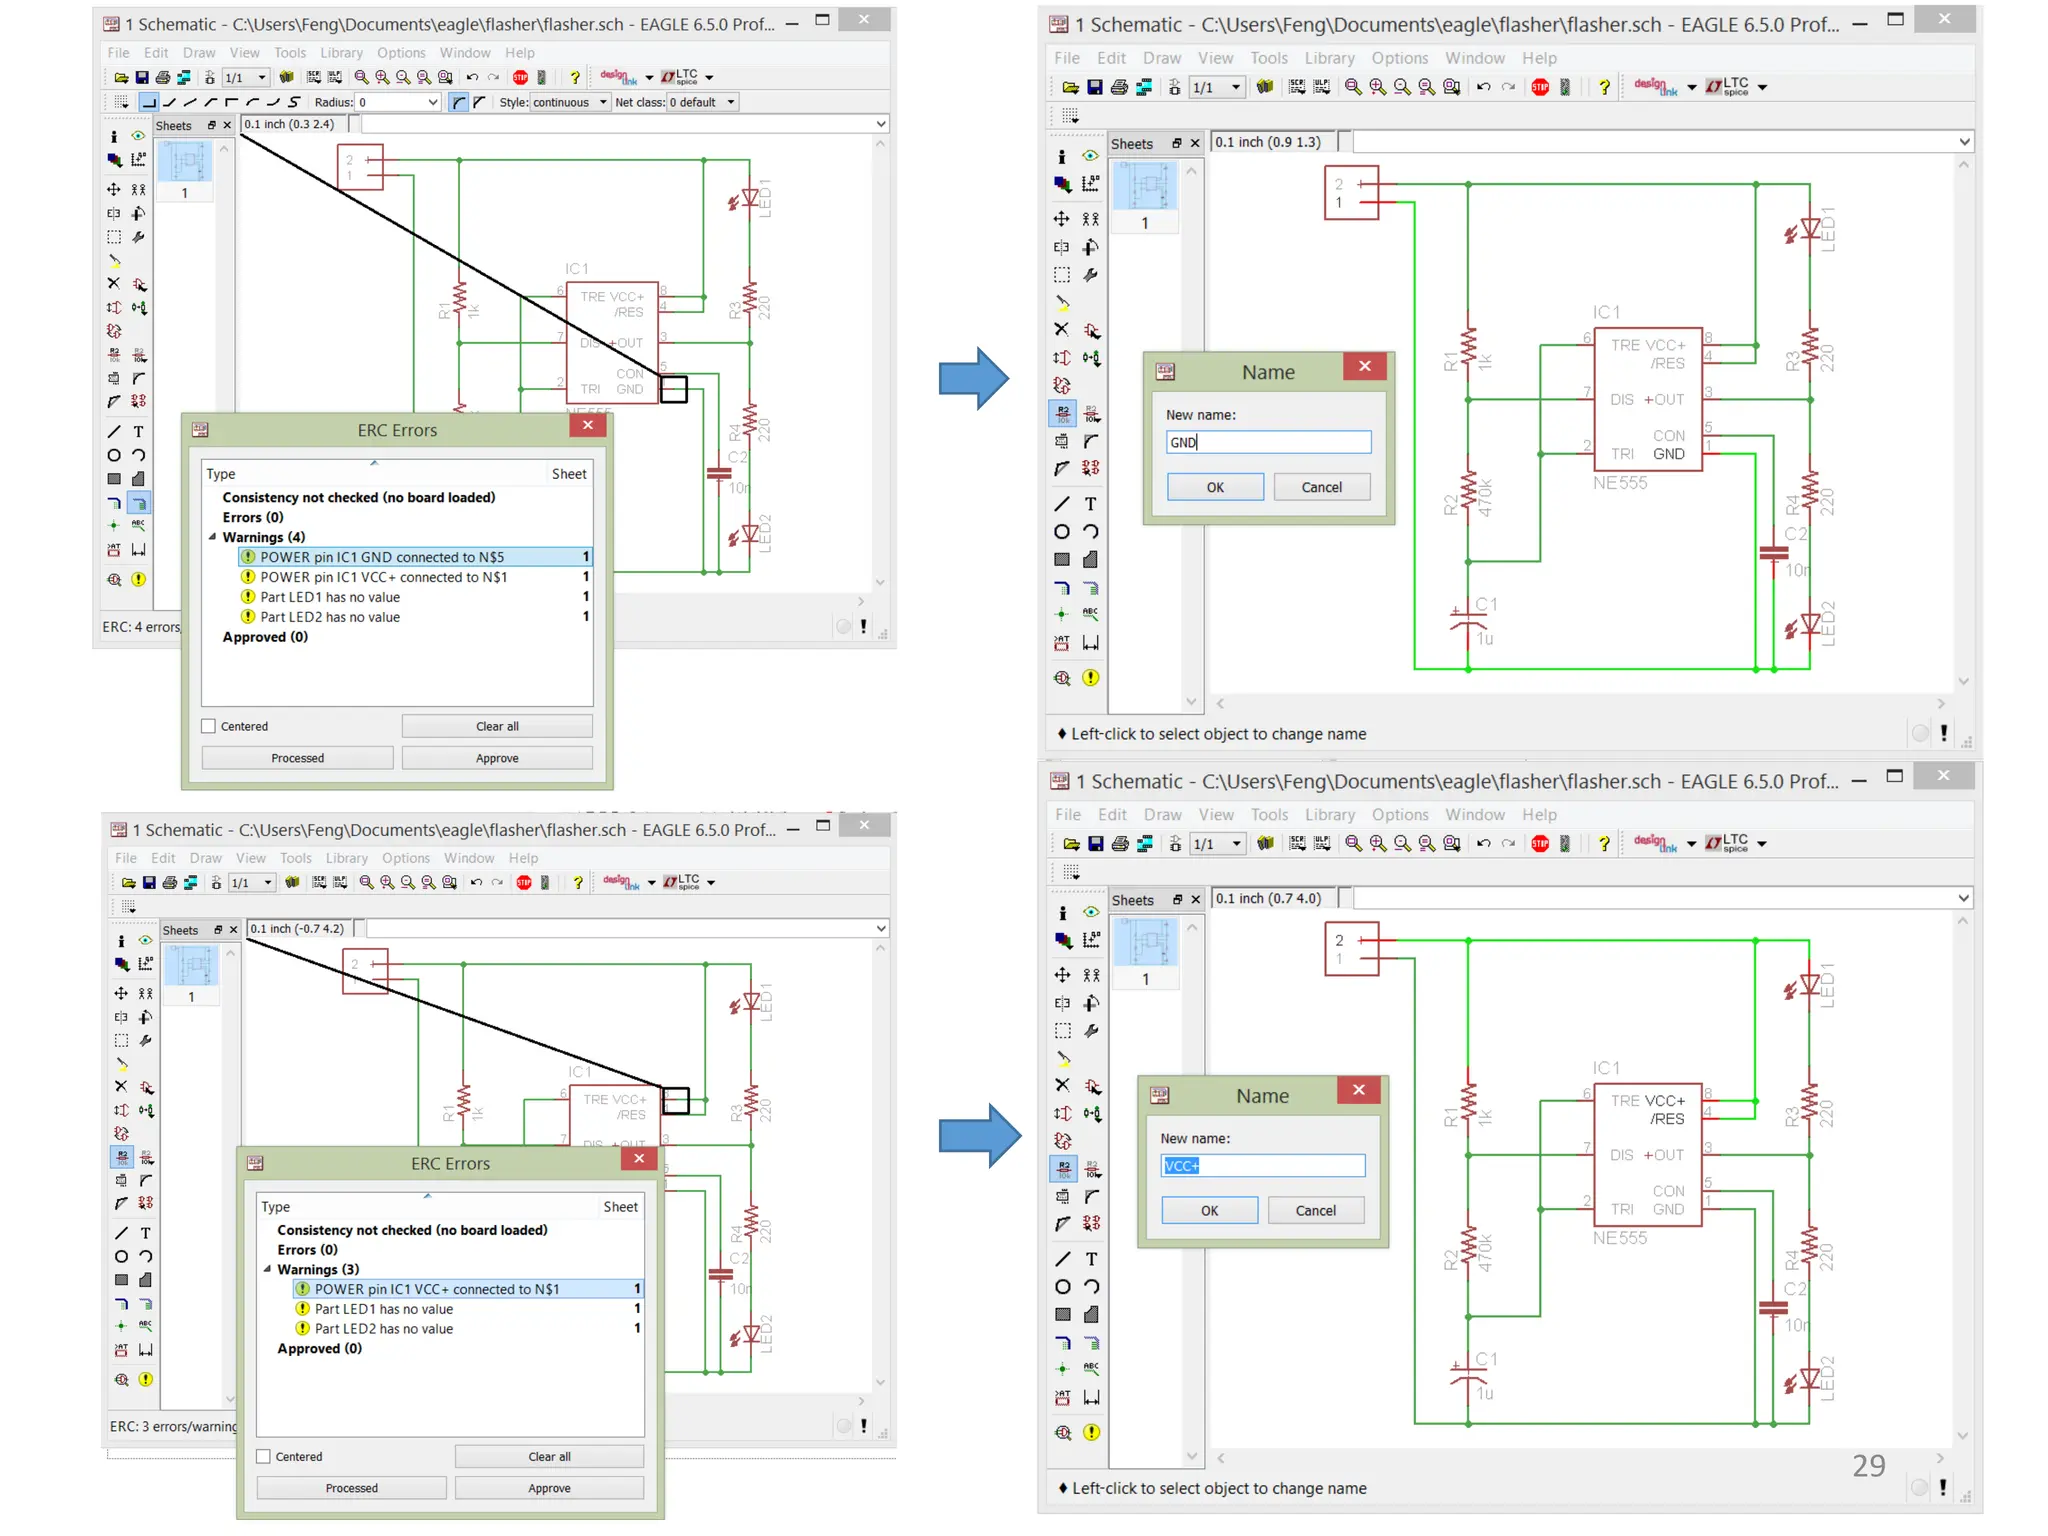Select the 90-degree arc wire bend icon
Image resolution: width=2048 pixels, height=1536 pixels.
tap(252, 102)
